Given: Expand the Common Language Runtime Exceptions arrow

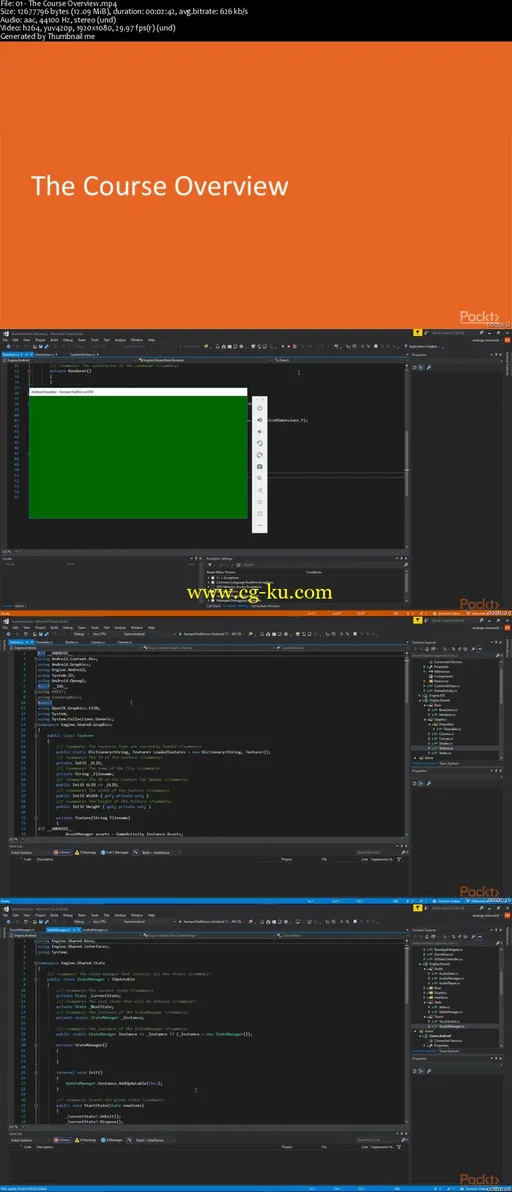Looking at the screenshot, I should (210, 582).
